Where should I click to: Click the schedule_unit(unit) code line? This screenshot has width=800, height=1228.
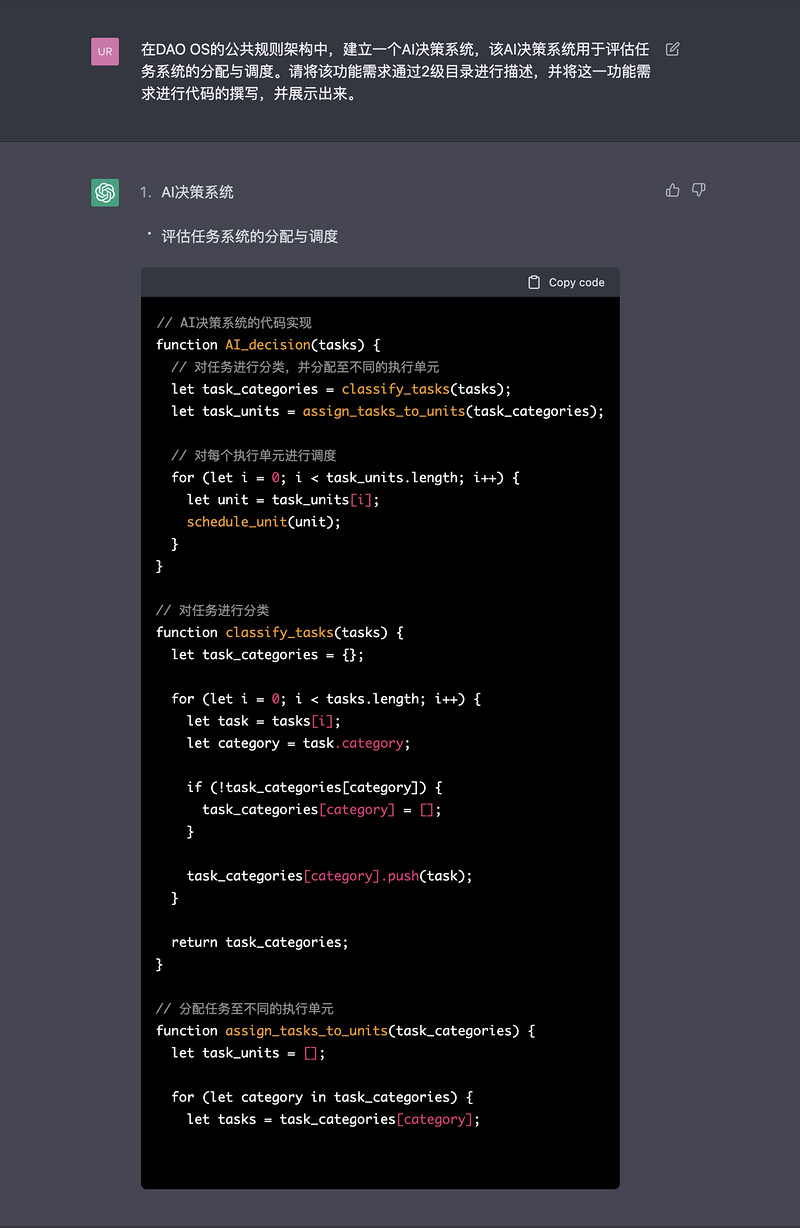263,522
